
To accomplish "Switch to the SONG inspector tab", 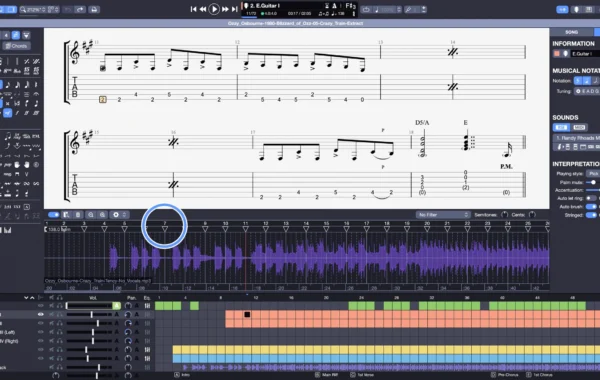I will pos(571,32).
